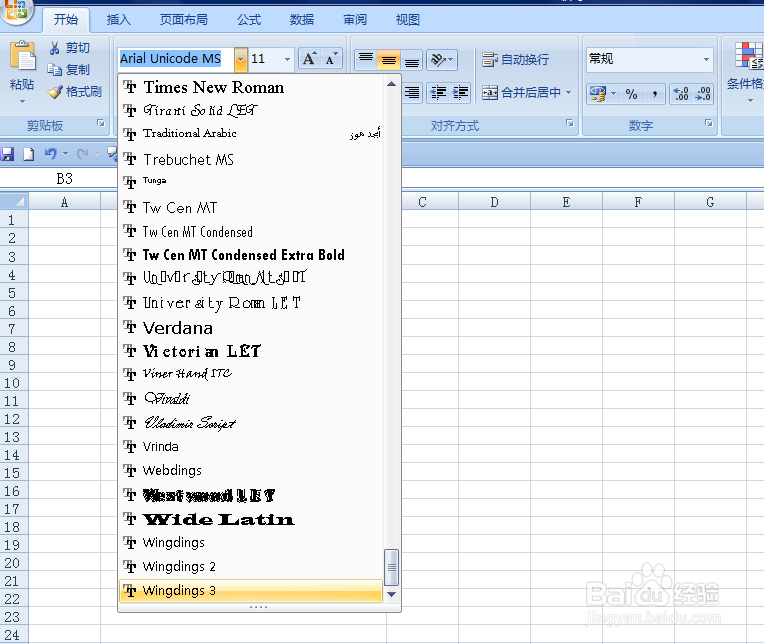Switch to 页面布局 tab
The width and height of the screenshot is (764, 644).
(184, 19)
